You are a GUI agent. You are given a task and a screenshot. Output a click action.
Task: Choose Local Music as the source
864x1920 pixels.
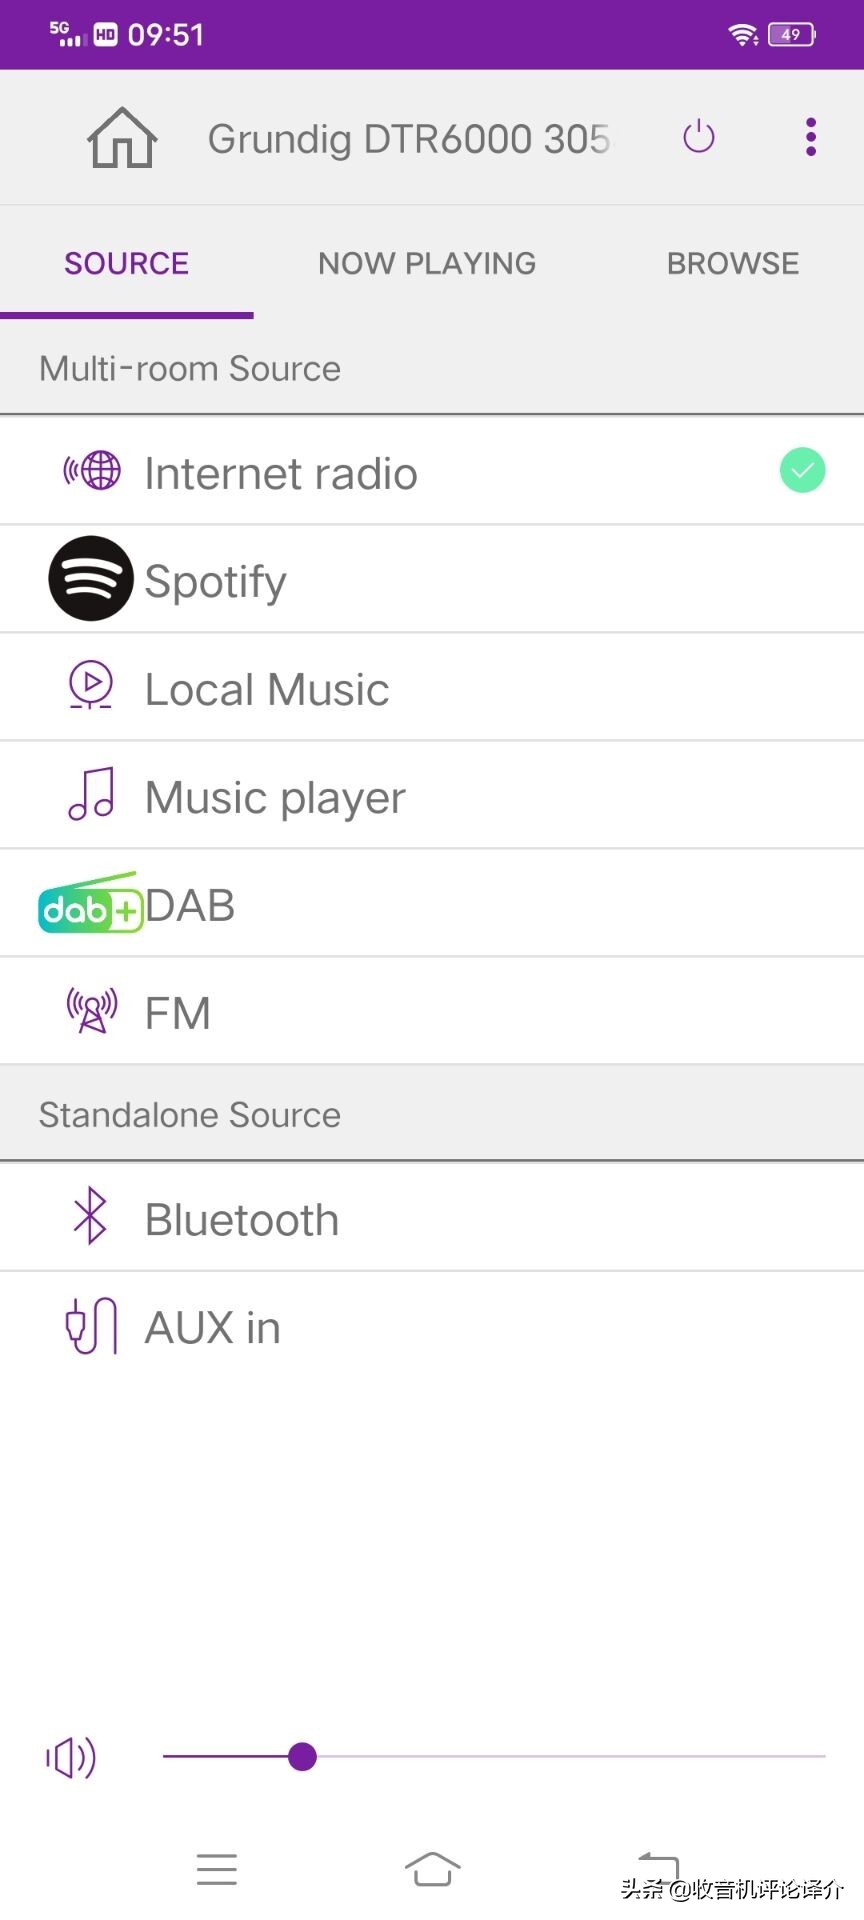pos(267,689)
